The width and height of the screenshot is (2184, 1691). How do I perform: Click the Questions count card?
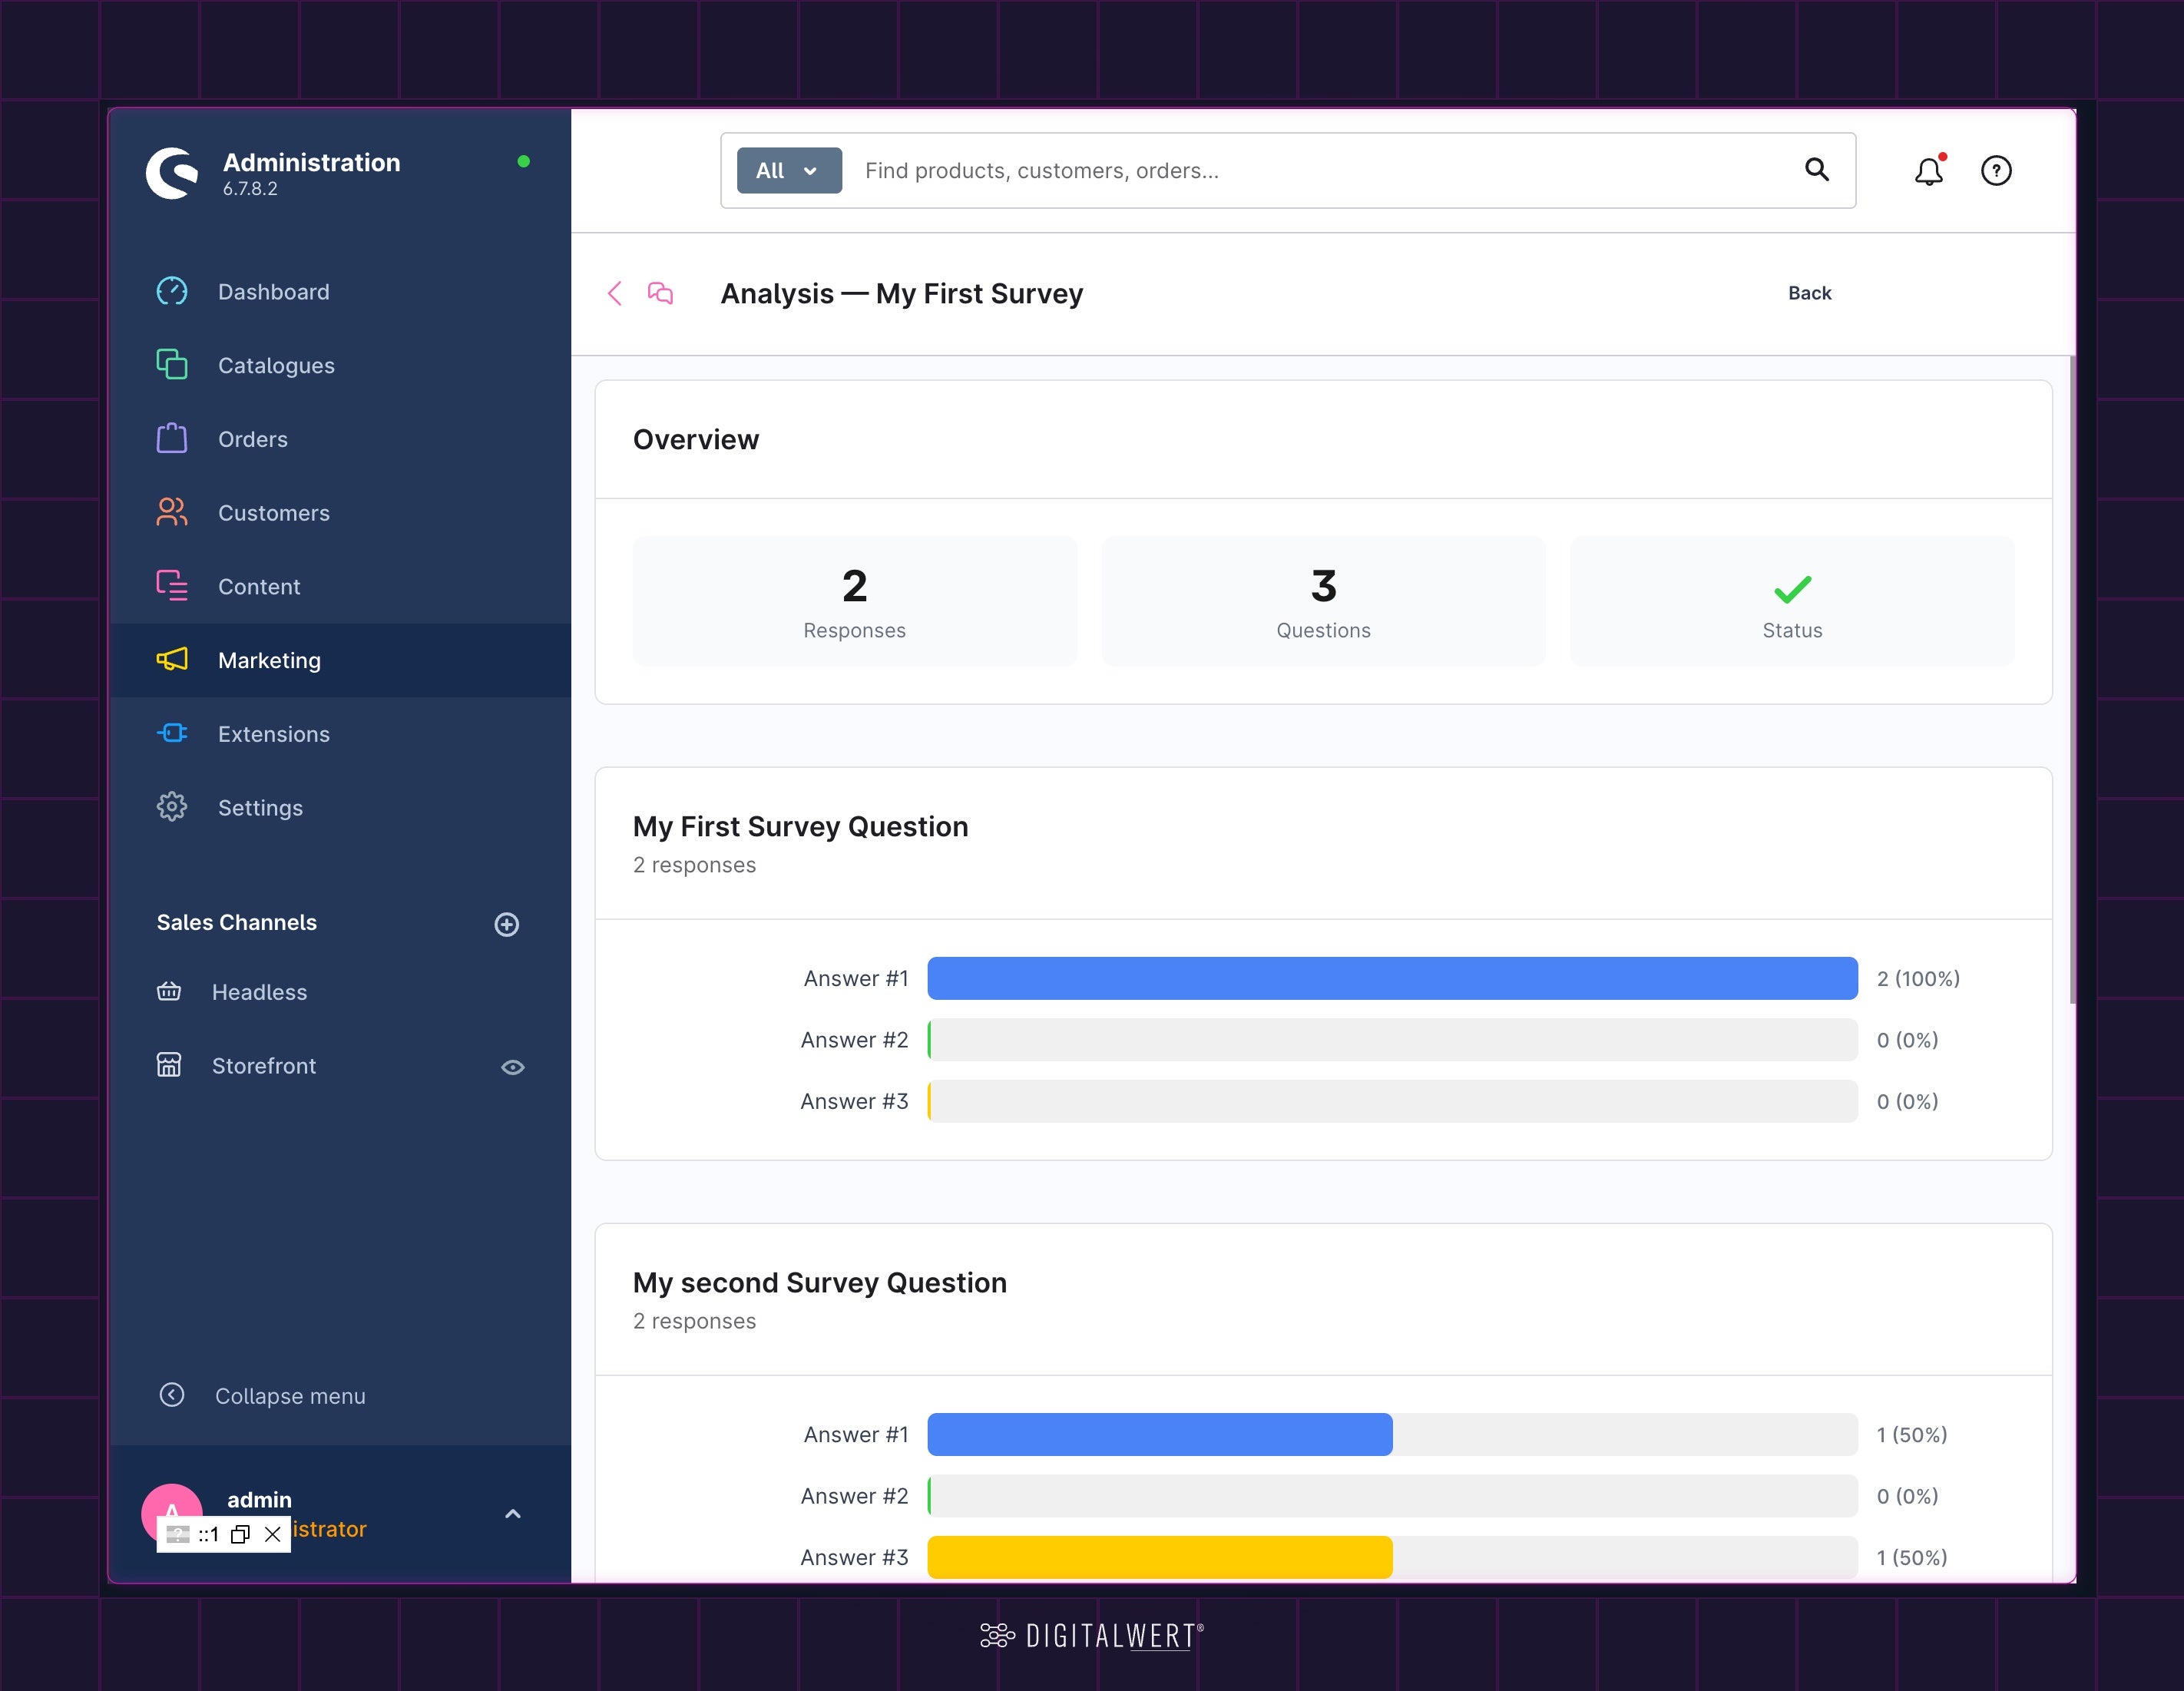1323,601
